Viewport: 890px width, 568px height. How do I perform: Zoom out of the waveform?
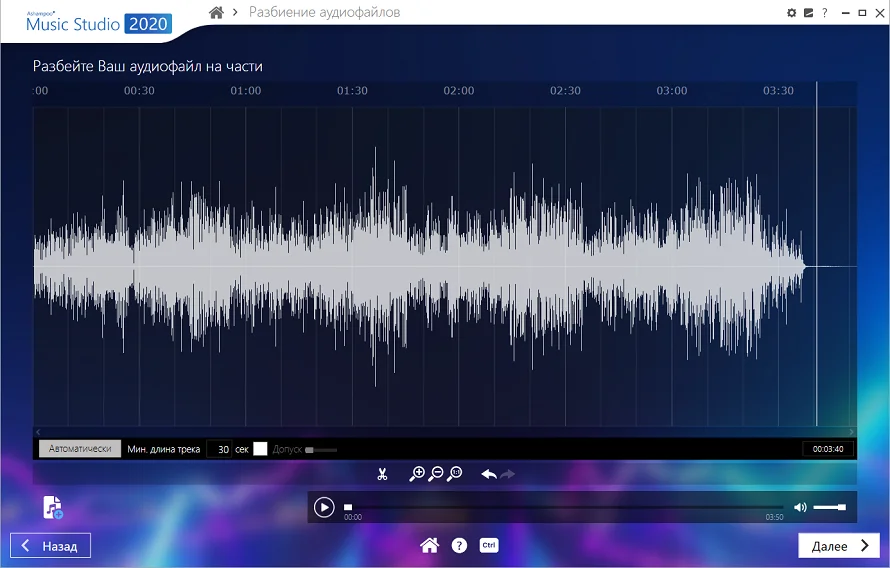[x=435, y=474]
